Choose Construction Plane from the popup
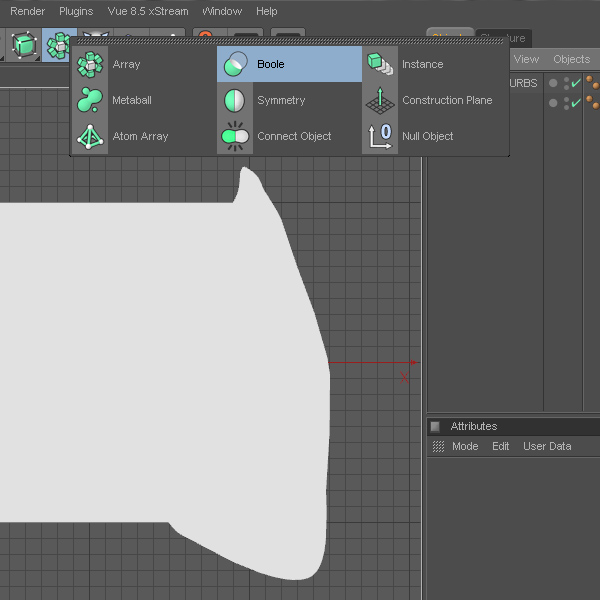The width and height of the screenshot is (600, 600). [x=435, y=100]
